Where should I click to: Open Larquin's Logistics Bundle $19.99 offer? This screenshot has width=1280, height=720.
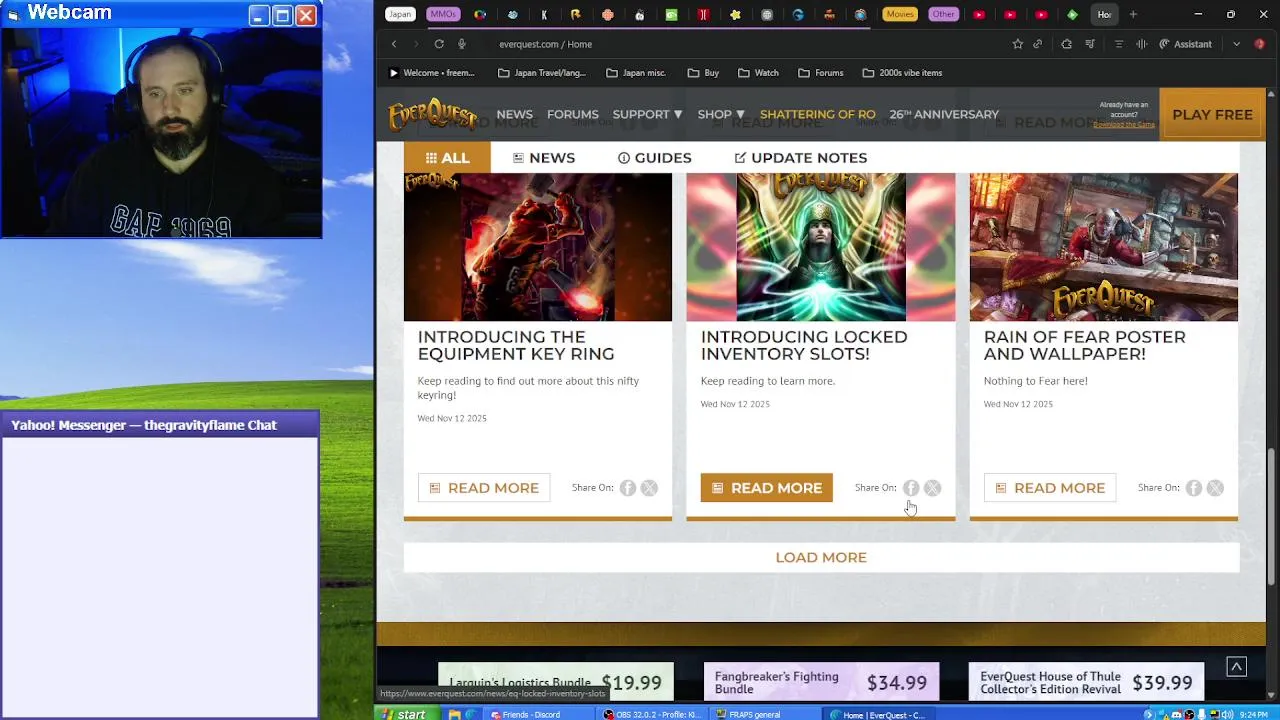pyautogui.click(x=555, y=682)
